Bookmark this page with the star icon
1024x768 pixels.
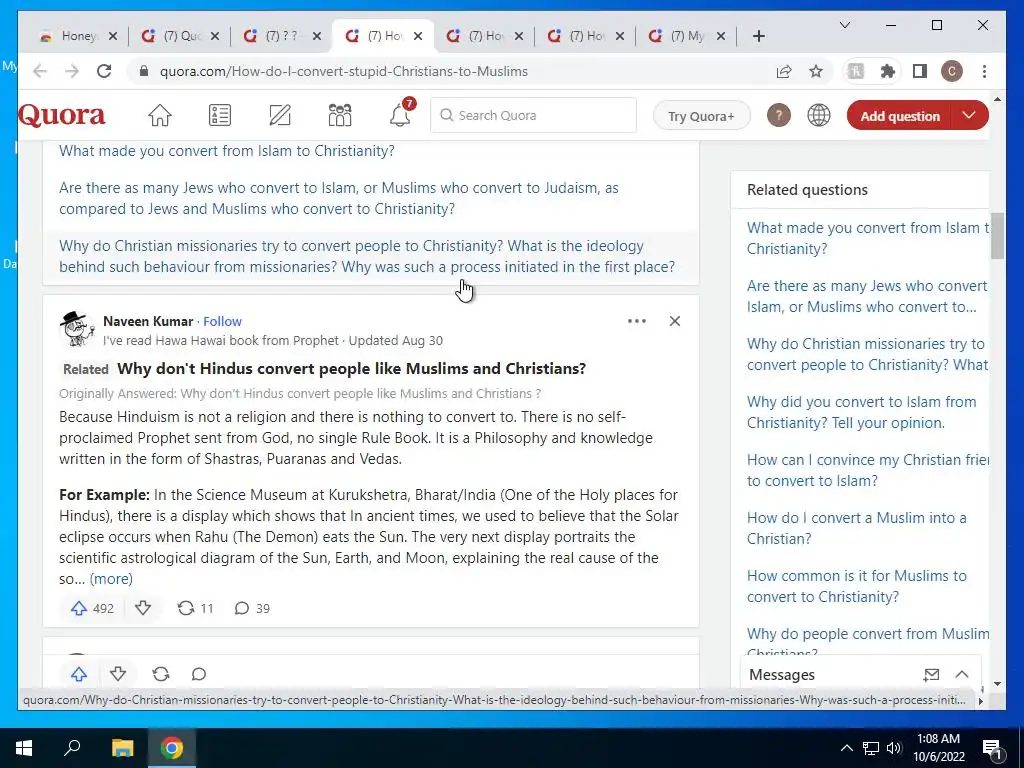(x=816, y=71)
